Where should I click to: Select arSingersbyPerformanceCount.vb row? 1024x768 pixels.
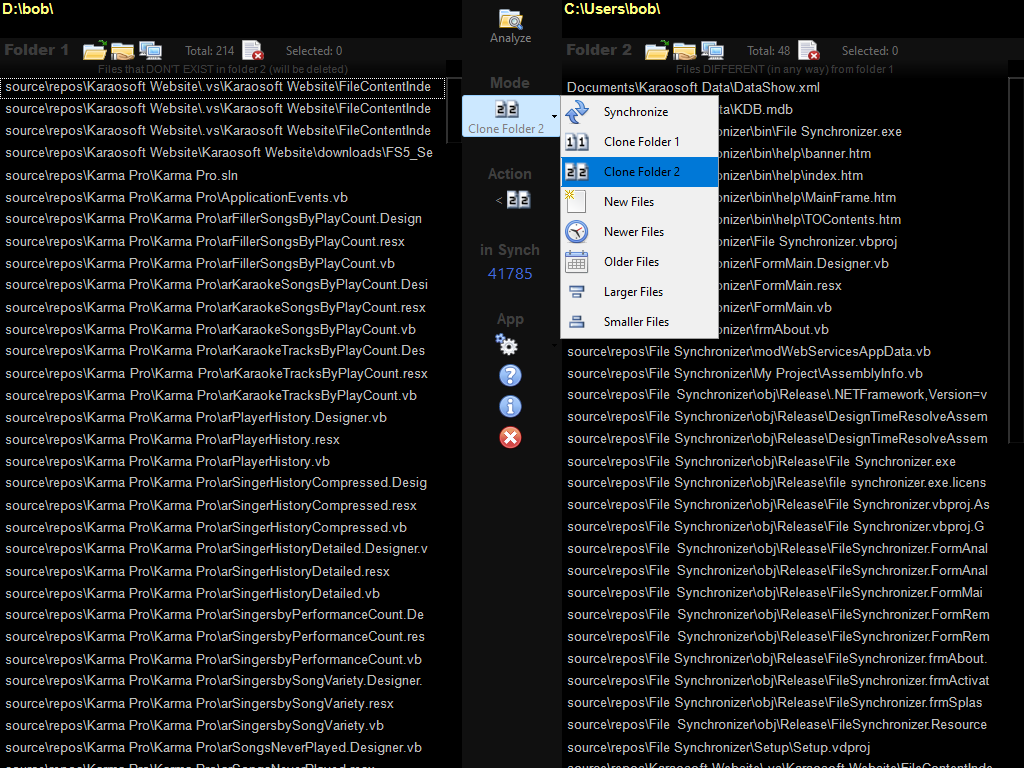click(x=222, y=659)
